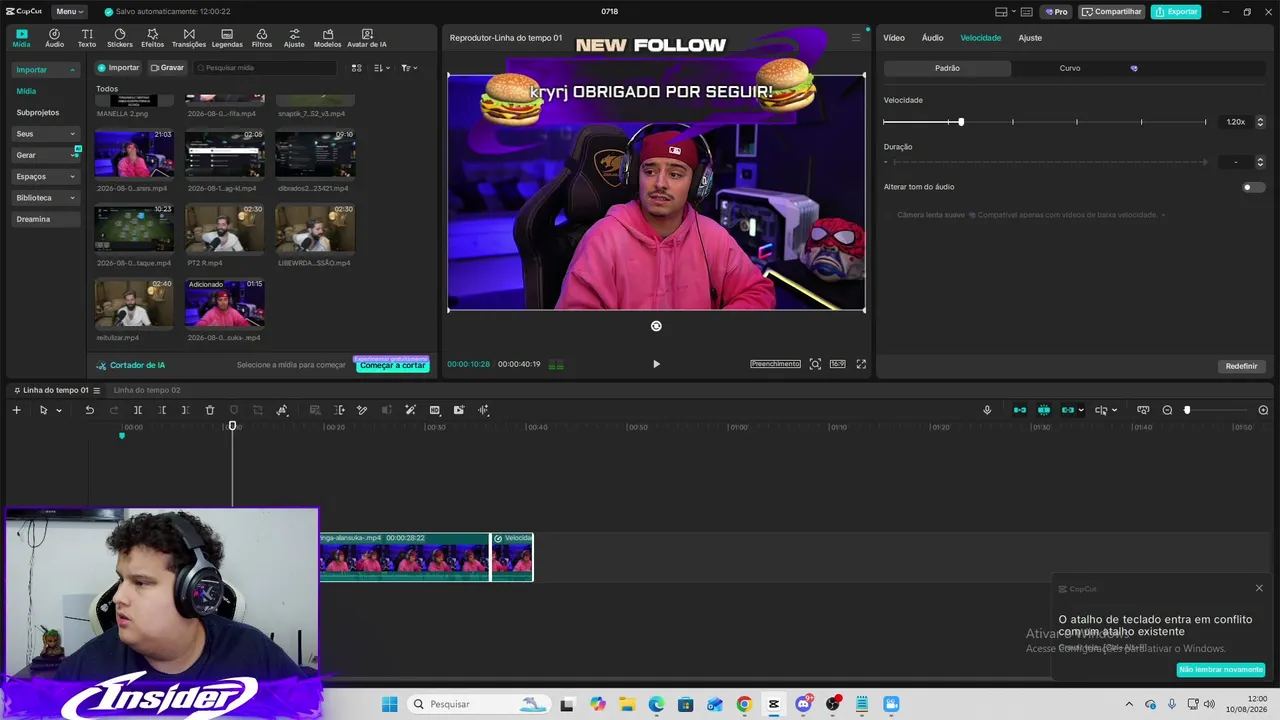Open the Filtros panel
Screen dimensions: 1280x720
click(262, 38)
